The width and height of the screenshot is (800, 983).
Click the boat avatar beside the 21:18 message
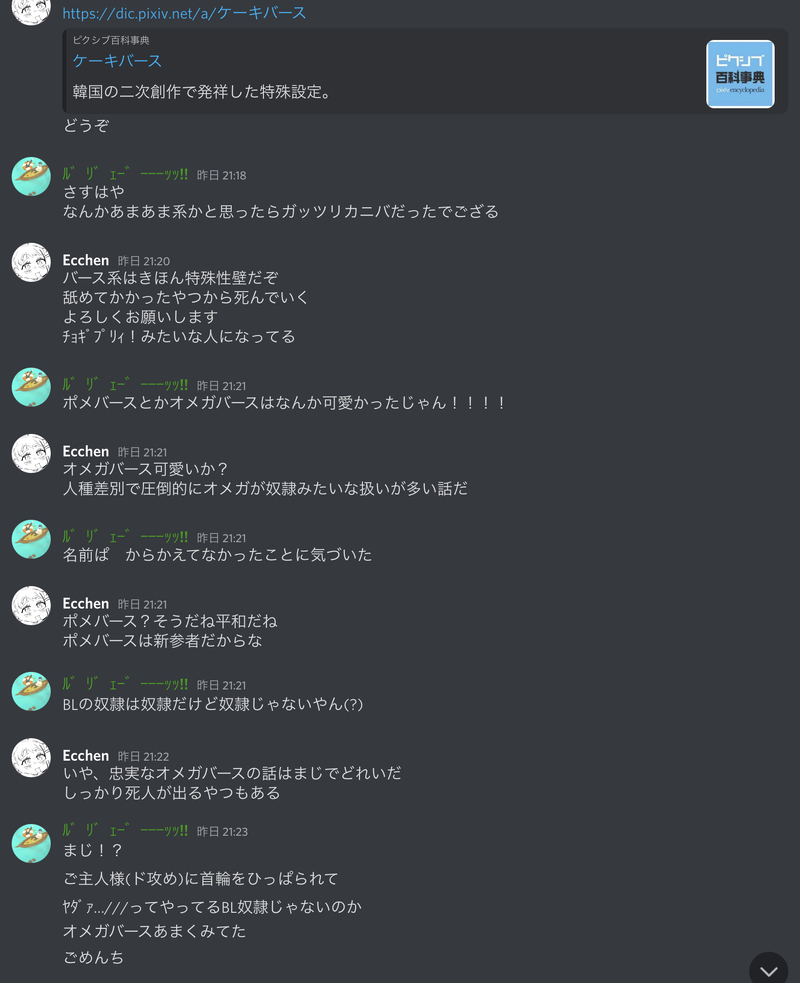tap(31, 176)
